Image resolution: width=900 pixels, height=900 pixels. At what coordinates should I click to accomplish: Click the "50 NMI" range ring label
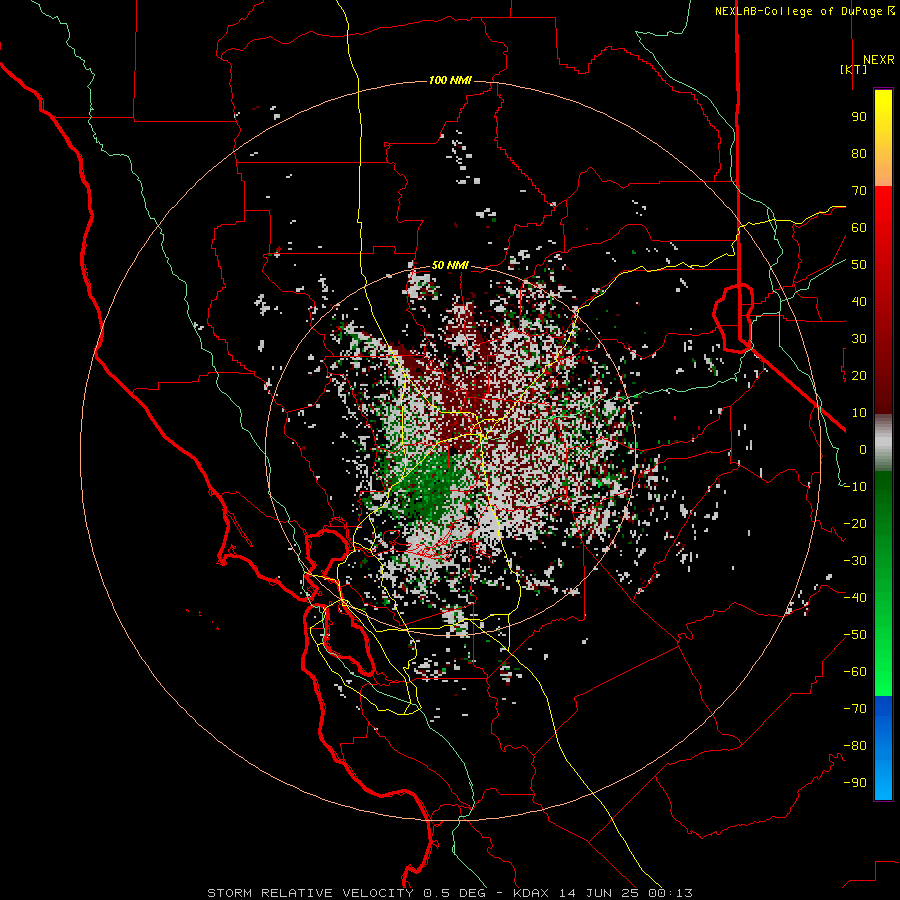pyautogui.click(x=450, y=265)
